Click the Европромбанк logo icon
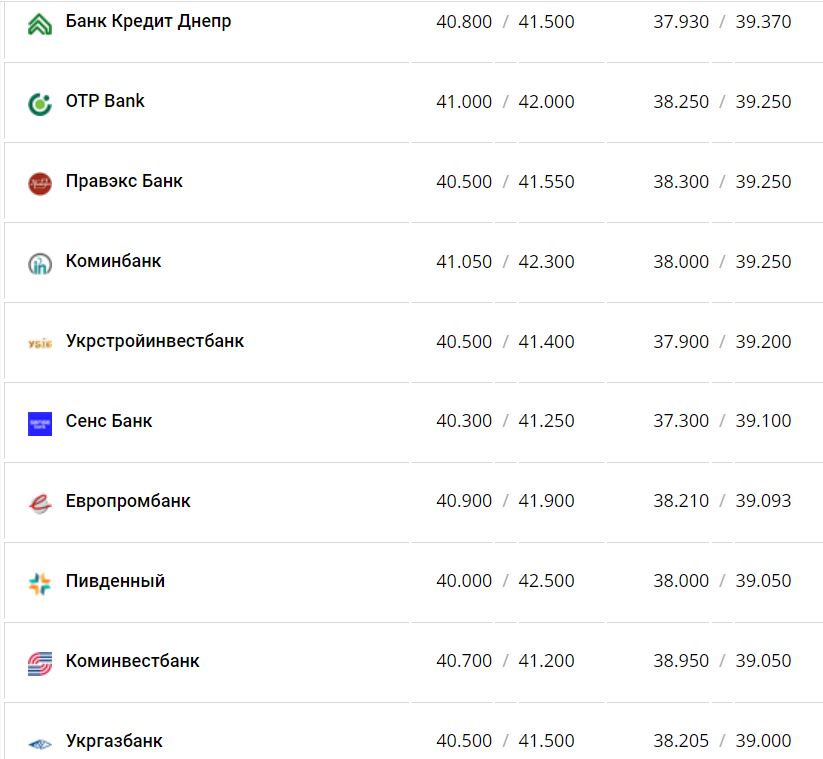This screenshot has width=823, height=759. coord(39,503)
